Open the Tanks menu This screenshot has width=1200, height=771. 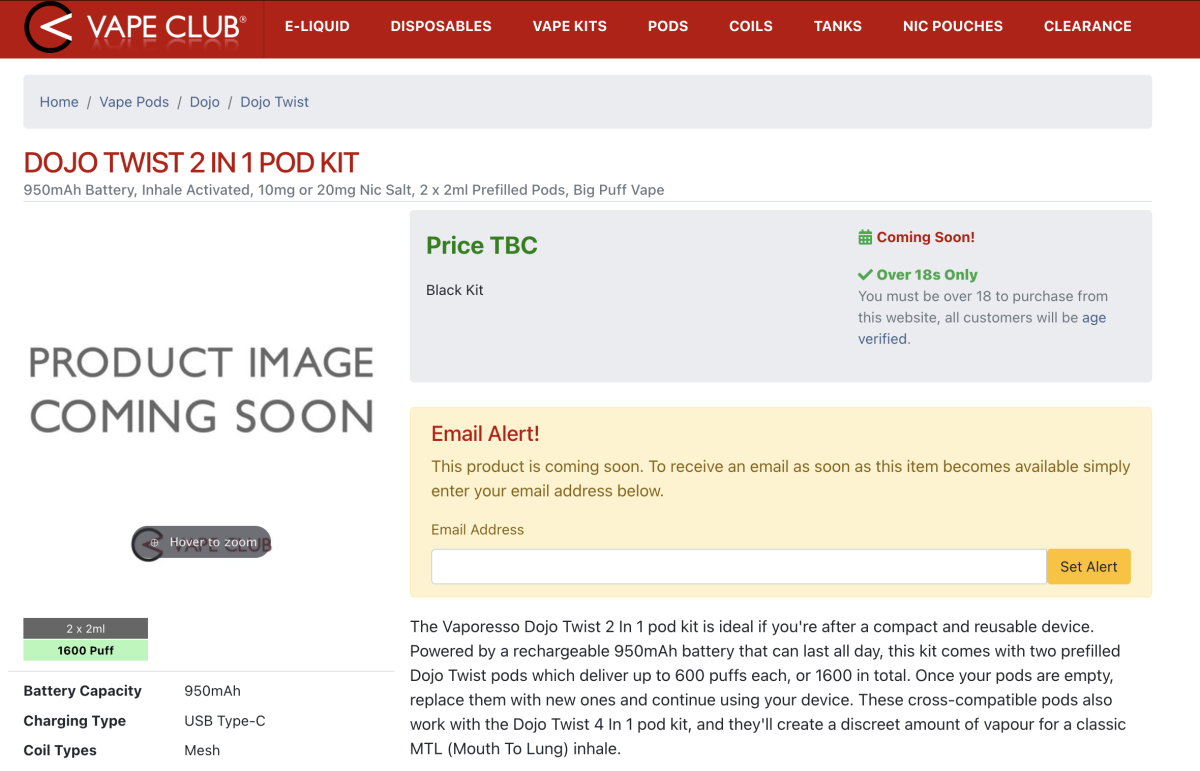838,27
